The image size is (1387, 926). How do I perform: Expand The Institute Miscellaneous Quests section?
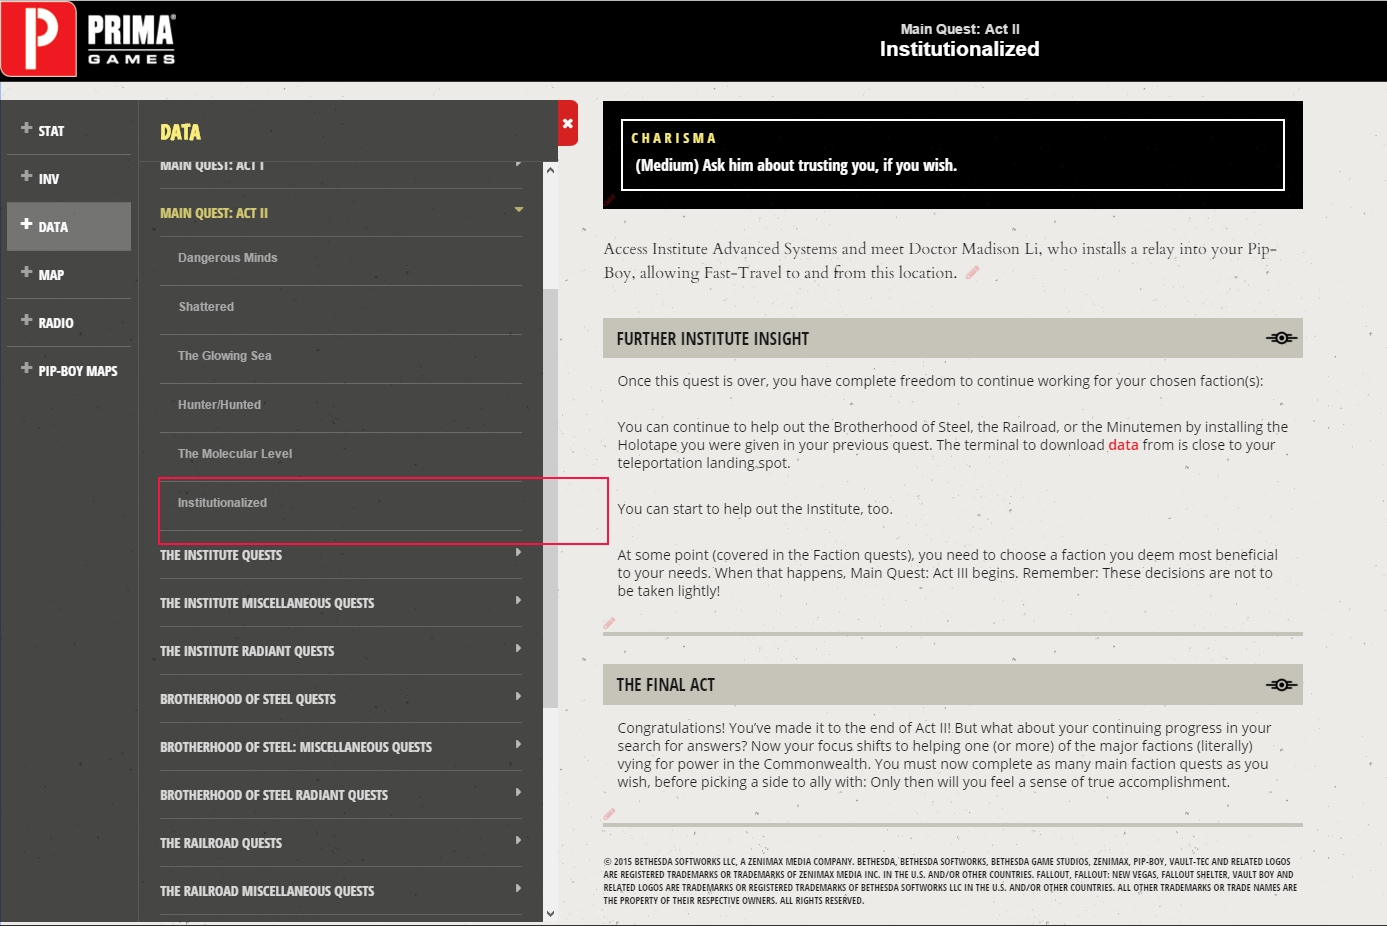coord(341,603)
